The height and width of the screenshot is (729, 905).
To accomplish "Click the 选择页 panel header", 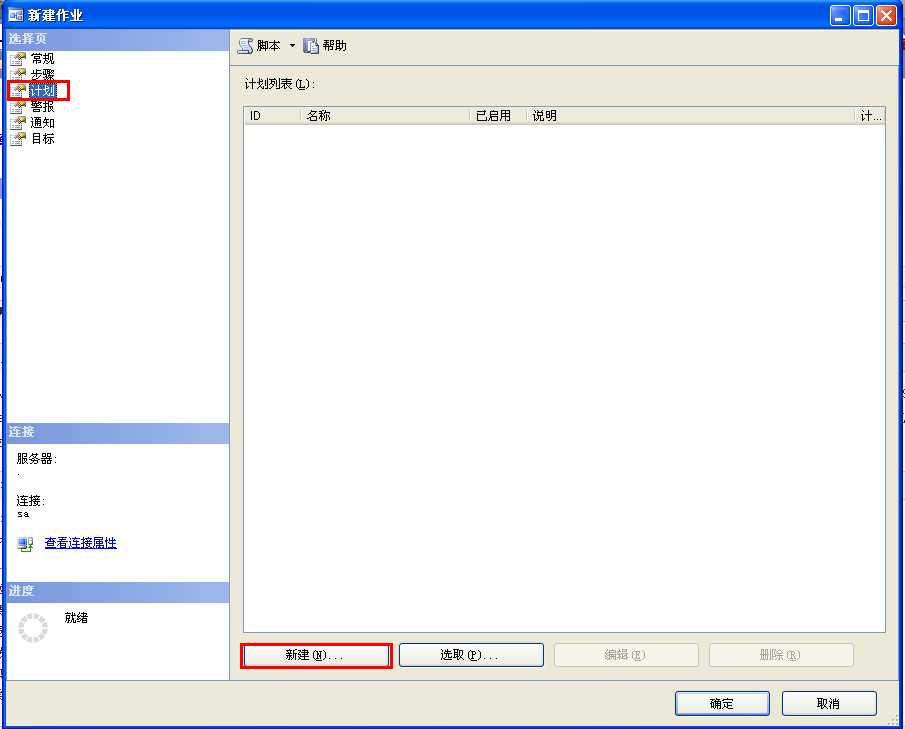I will click(x=118, y=39).
